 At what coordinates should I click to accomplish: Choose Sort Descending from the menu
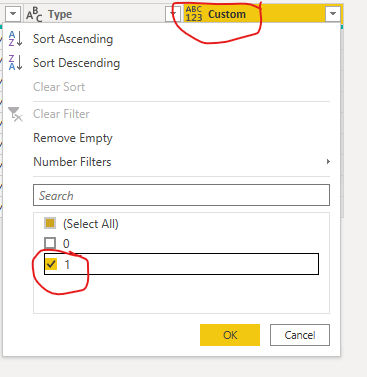76,63
